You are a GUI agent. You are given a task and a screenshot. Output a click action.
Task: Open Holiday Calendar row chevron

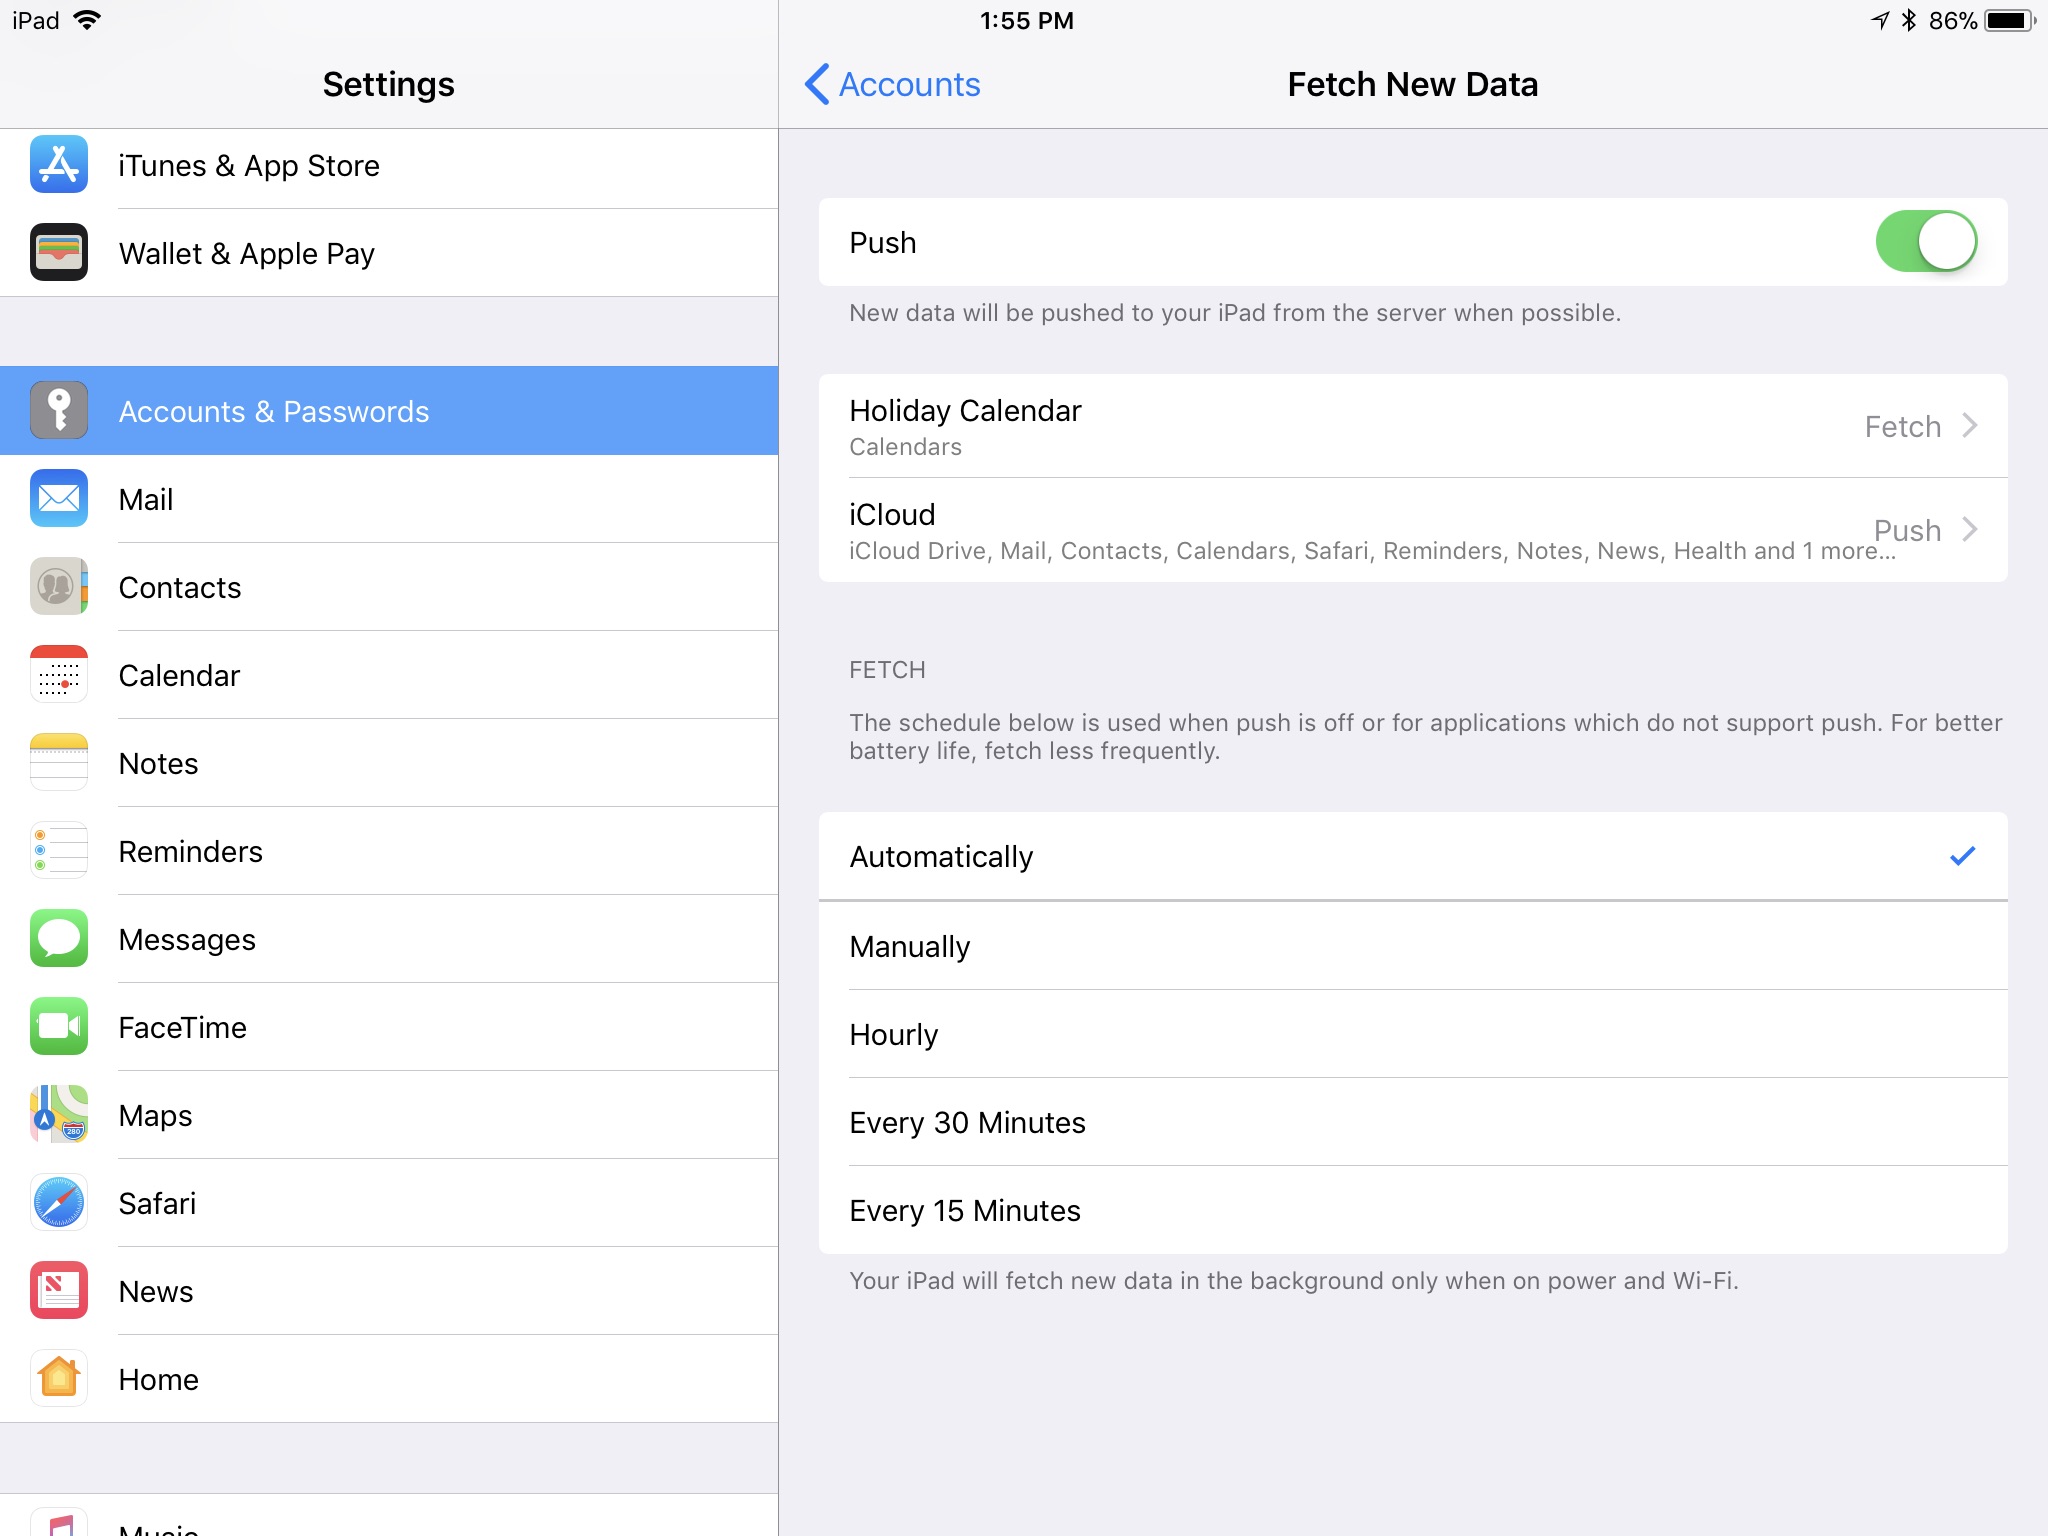pos(1970,426)
